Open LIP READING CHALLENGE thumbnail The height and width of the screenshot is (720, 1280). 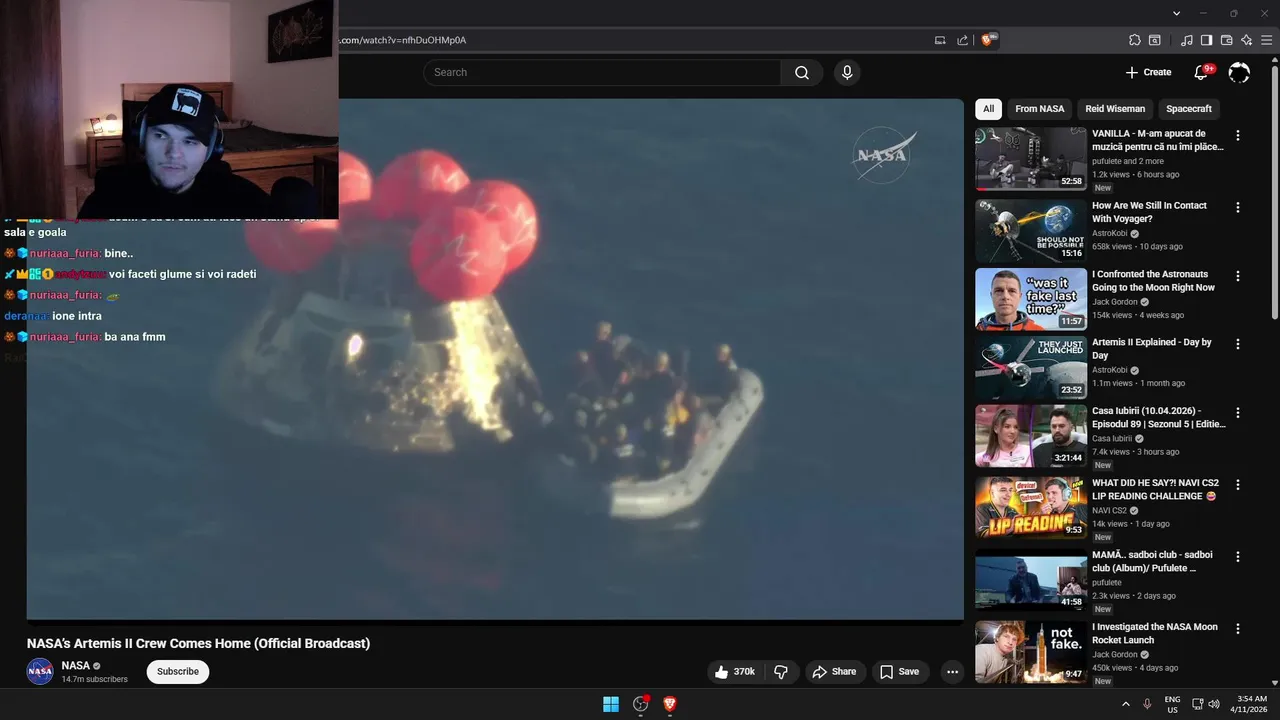(x=1030, y=508)
